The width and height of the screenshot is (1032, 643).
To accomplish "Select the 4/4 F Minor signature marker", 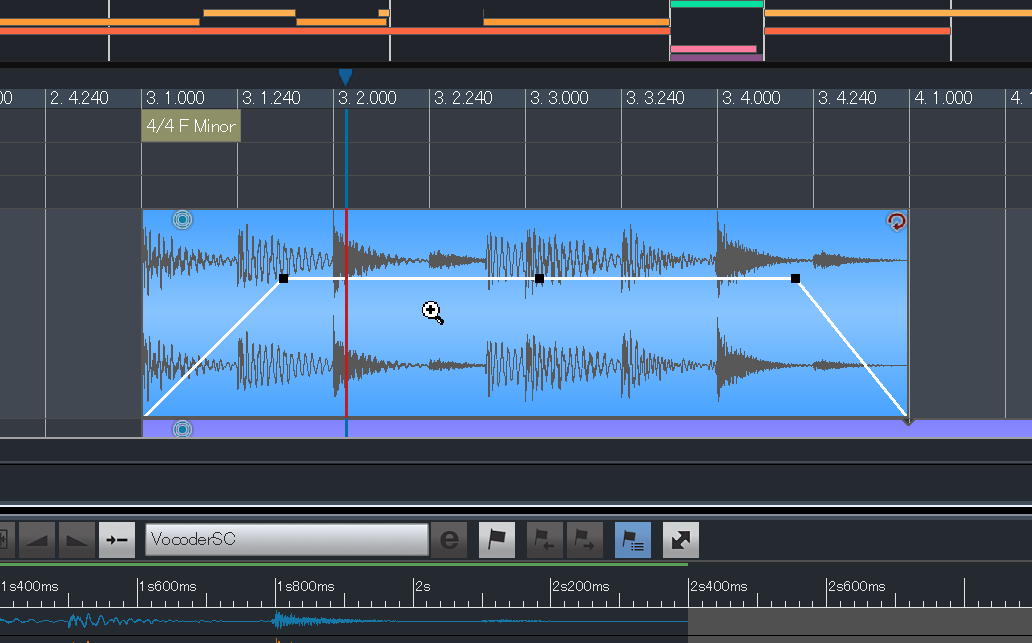I will point(191,127).
